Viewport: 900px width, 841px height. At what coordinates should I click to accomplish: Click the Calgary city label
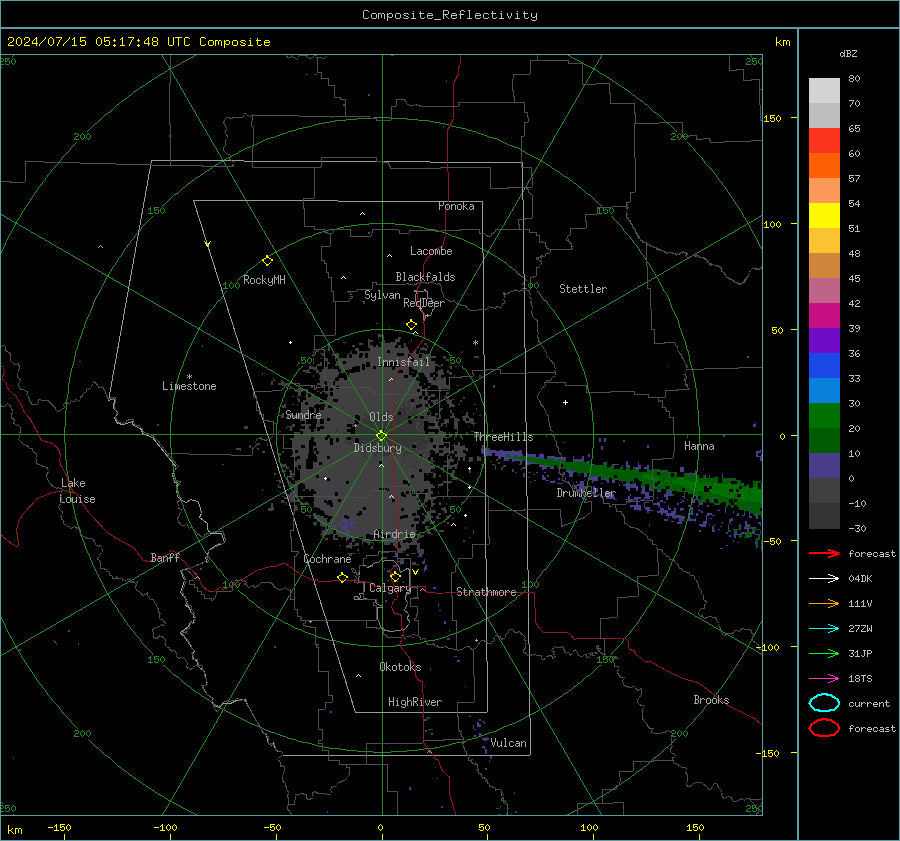tap(390, 588)
